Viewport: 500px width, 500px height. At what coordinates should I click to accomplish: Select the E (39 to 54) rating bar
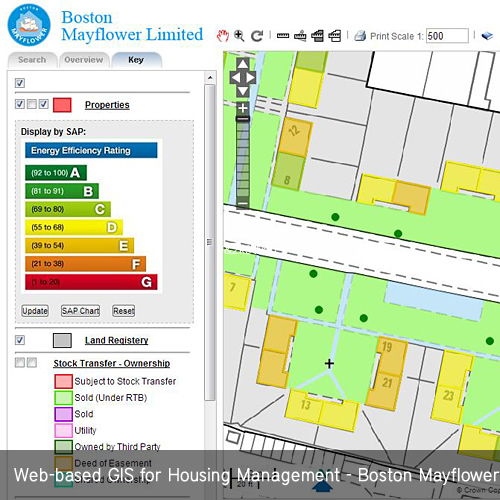pos(80,246)
